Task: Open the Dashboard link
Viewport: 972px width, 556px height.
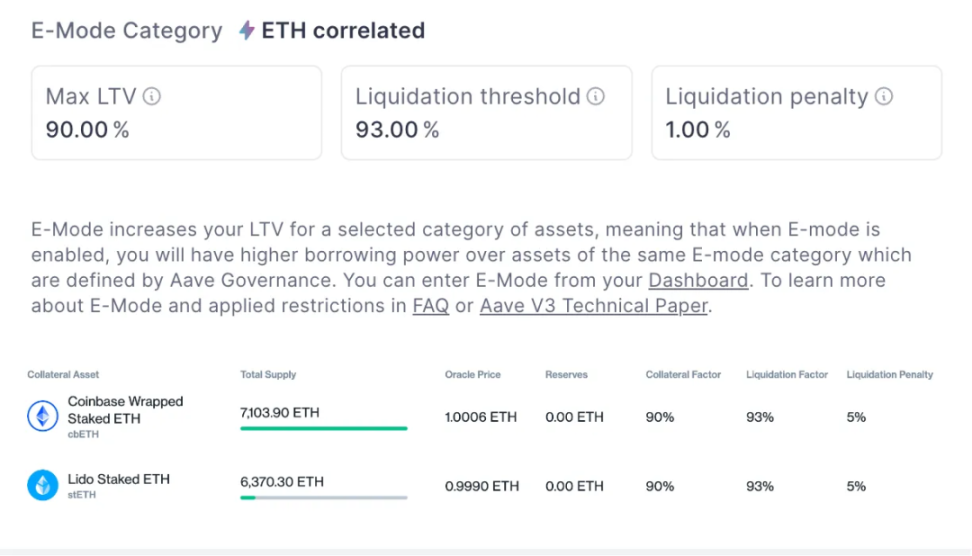Action: (698, 280)
